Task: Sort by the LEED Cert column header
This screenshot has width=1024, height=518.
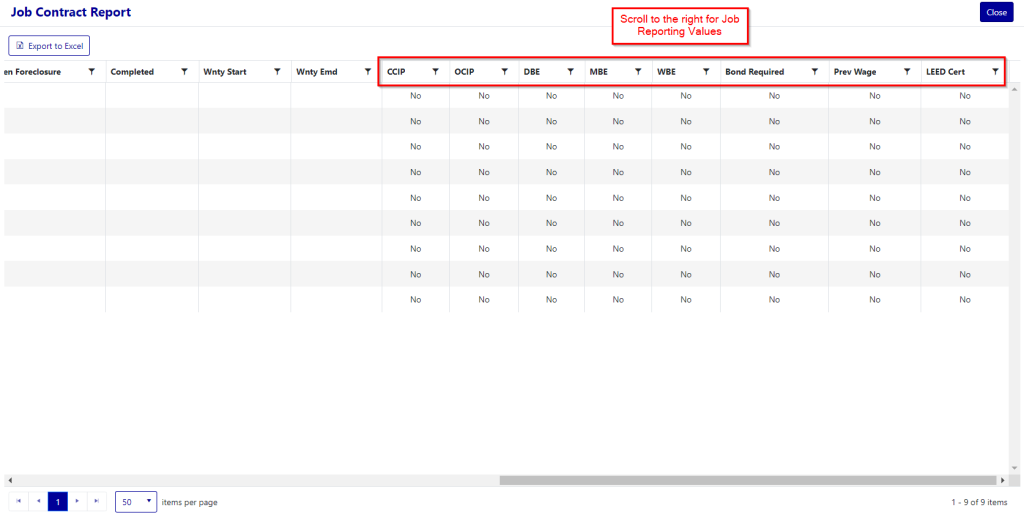Action: [x=946, y=72]
